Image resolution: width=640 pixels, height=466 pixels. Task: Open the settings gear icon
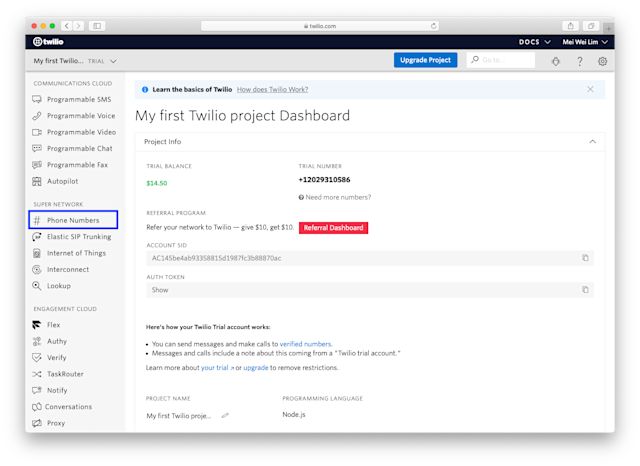pos(602,61)
